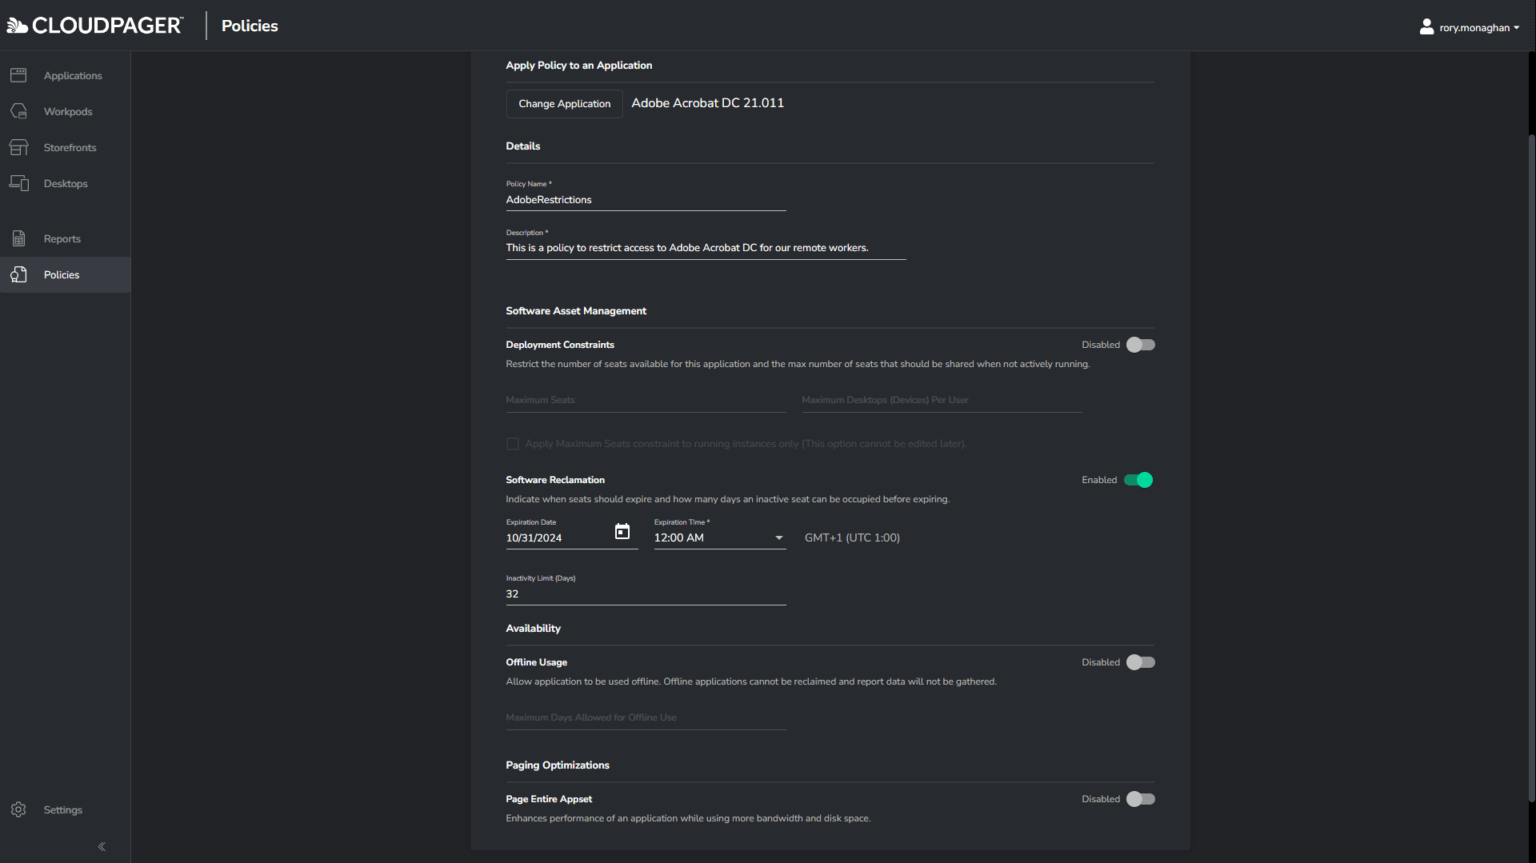Enable the Deployment Constraints toggle

point(1140,345)
